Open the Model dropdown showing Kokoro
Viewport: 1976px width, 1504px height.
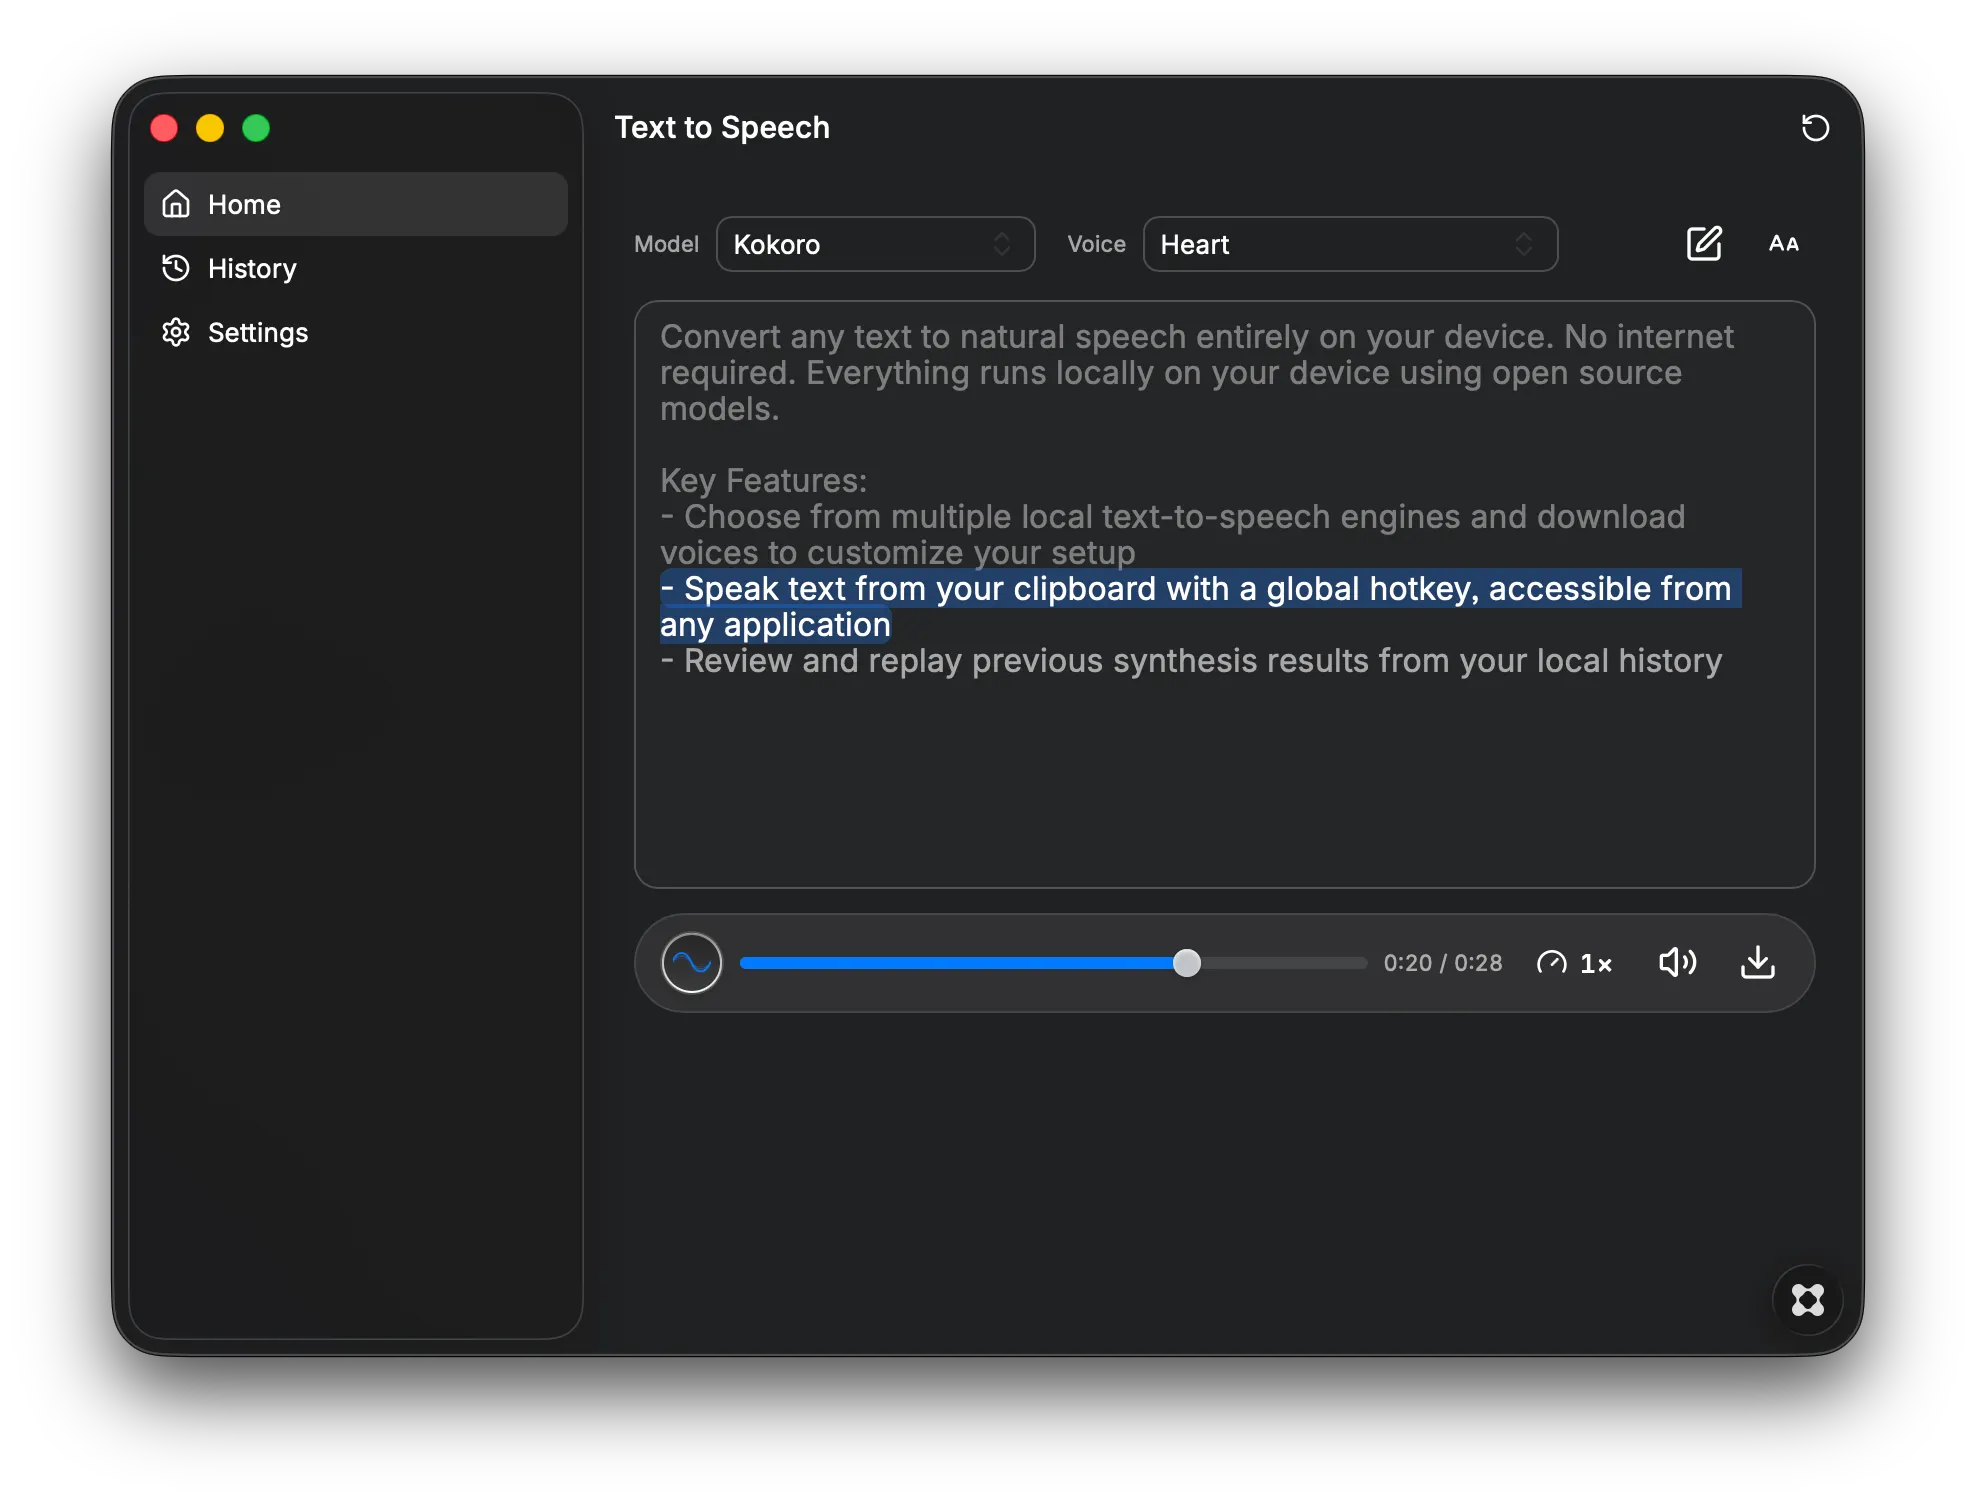click(875, 244)
